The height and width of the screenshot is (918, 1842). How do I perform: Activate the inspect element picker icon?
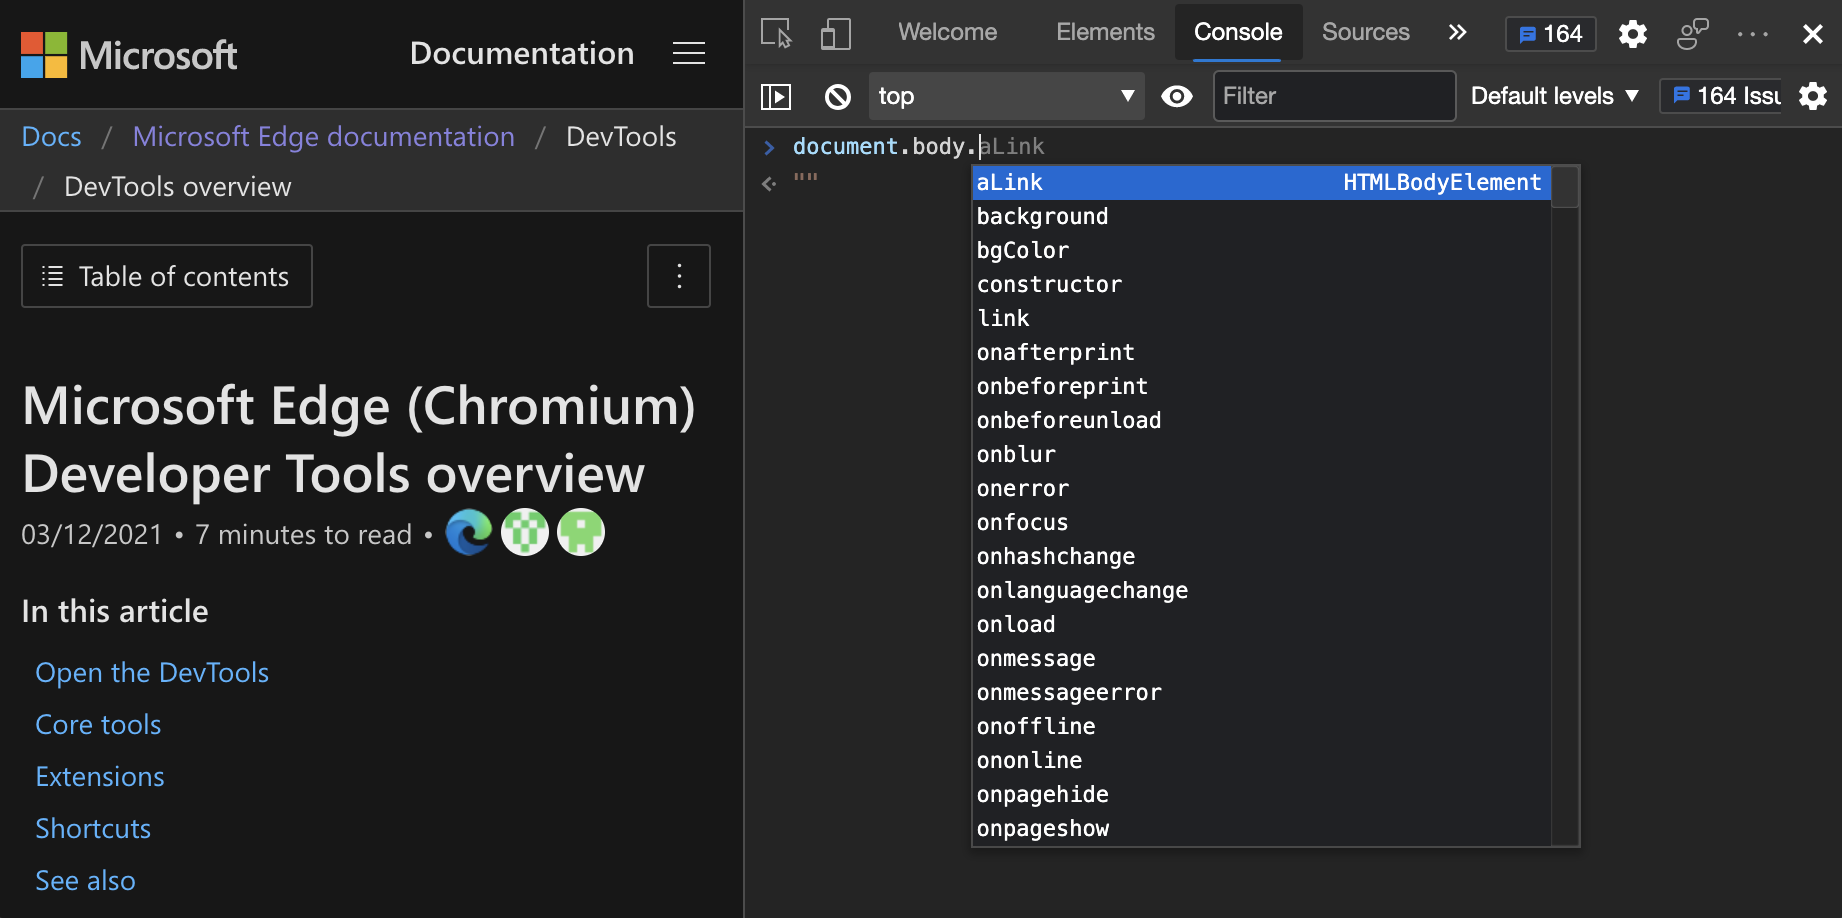[776, 33]
